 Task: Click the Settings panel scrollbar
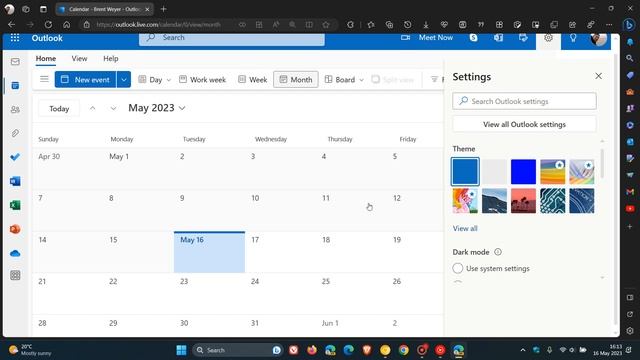coord(602,163)
